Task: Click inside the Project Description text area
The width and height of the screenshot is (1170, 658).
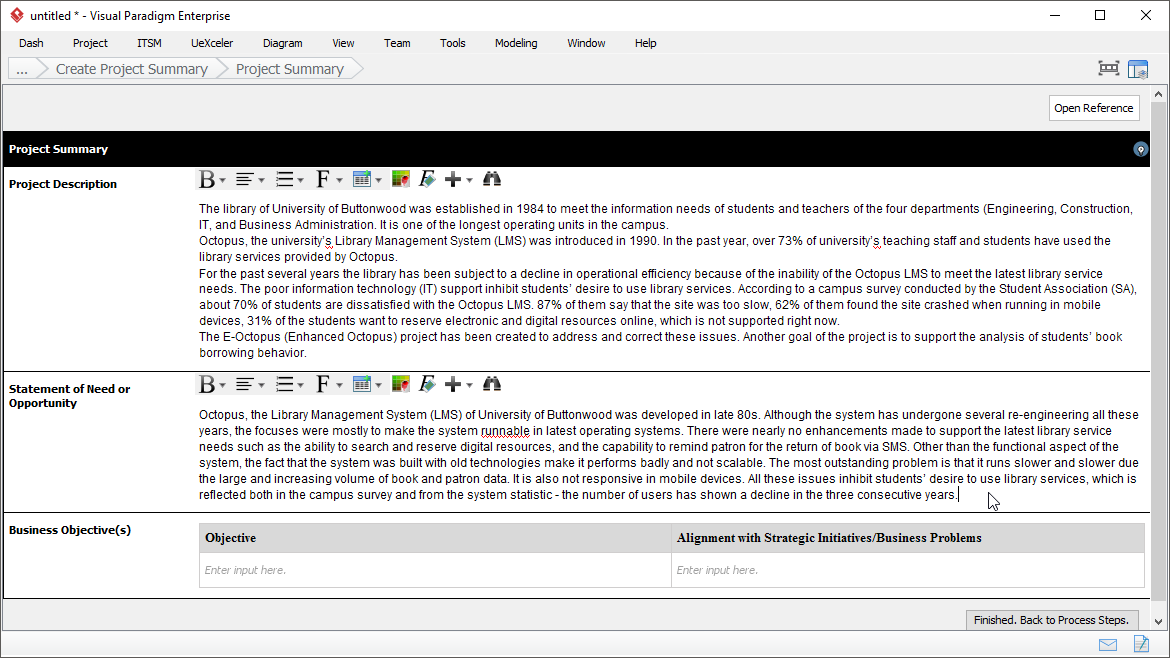Action: pos(669,281)
